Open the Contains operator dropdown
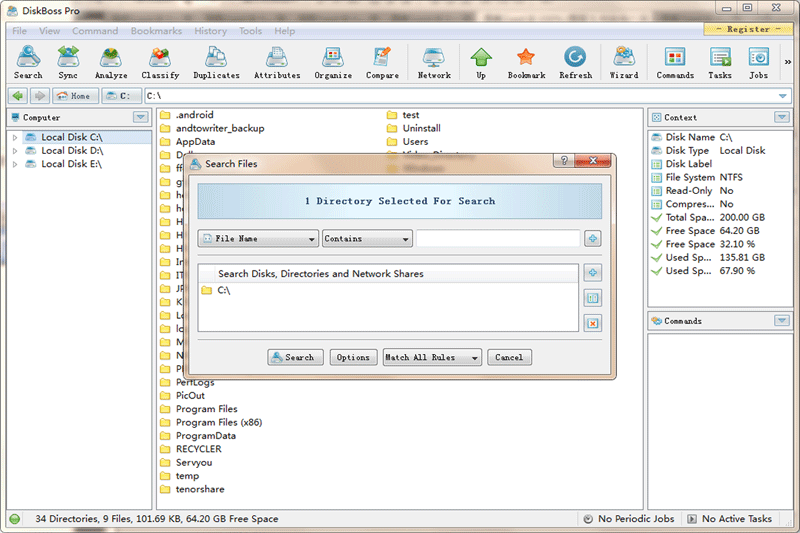Viewport: 800px width, 533px height. [367, 239]
